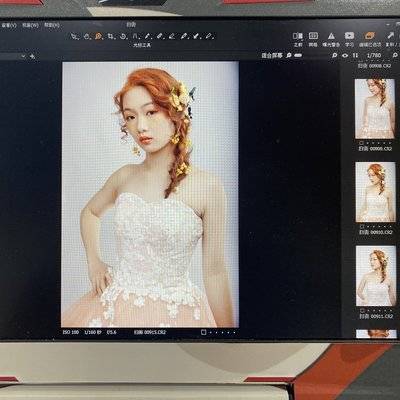Pick the Rotate tool icon
Screen dimensions: 400x400
[123, 36]
